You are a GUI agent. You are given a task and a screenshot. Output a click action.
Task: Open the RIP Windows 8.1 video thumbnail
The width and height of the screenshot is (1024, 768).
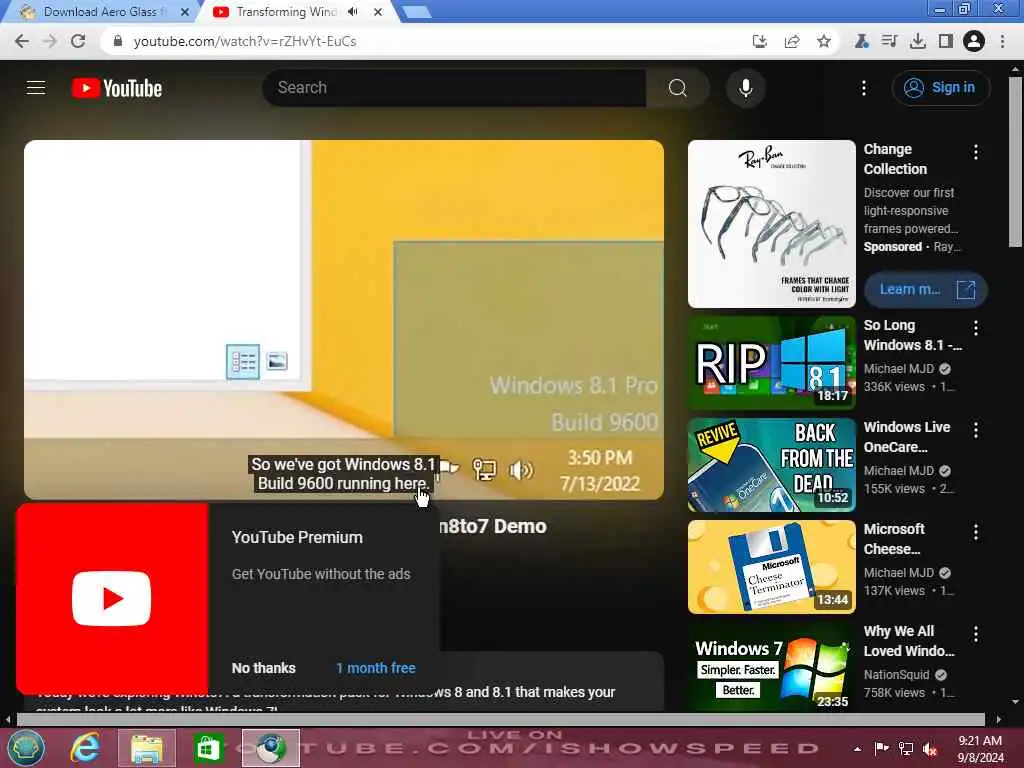click(771, 362)
